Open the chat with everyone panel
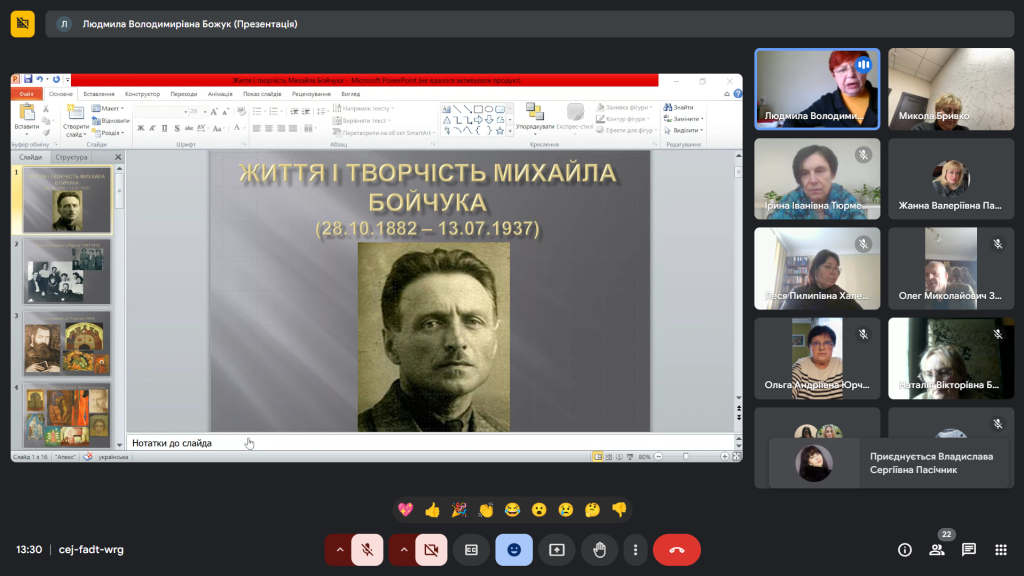 point(968,549)
